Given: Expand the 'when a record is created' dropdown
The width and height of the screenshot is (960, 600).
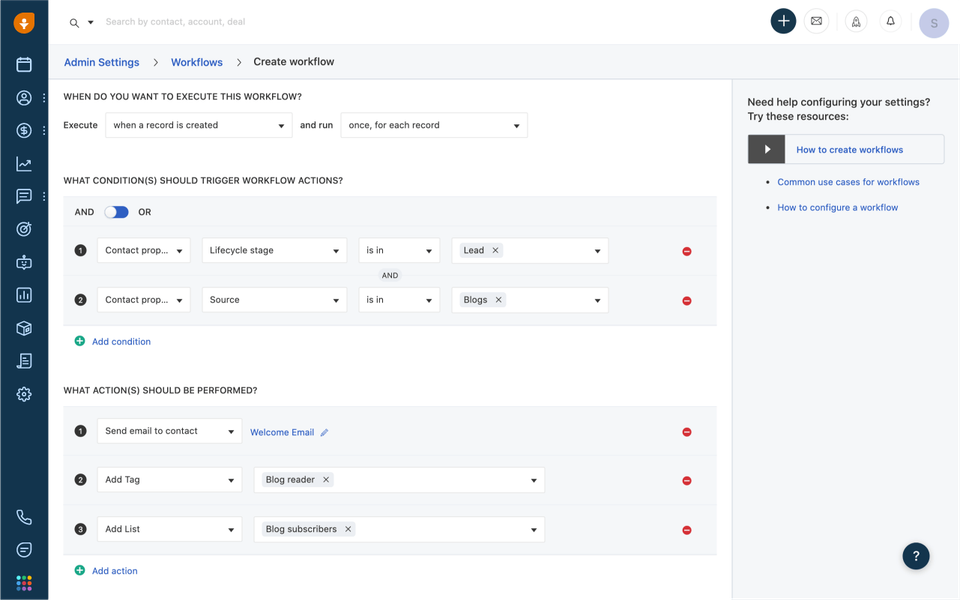Looking at the screenshot, I should click(198, 125).
